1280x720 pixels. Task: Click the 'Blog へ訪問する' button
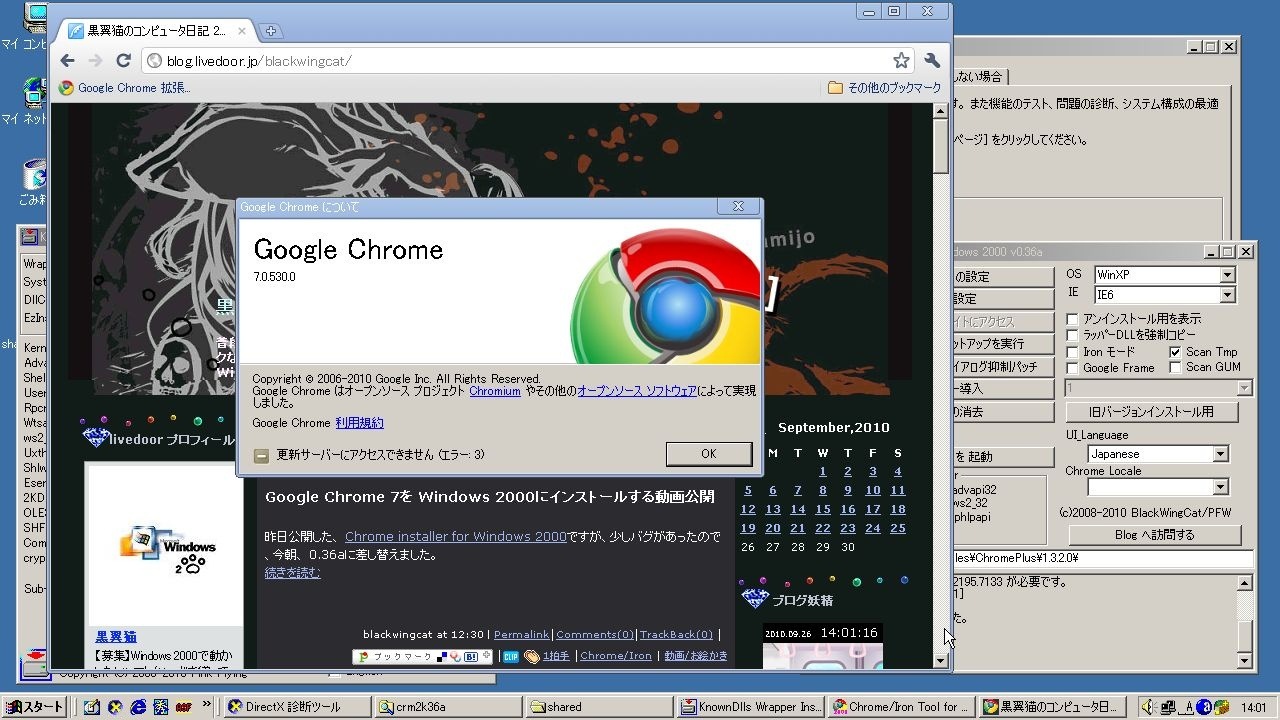pos(1154,535)
